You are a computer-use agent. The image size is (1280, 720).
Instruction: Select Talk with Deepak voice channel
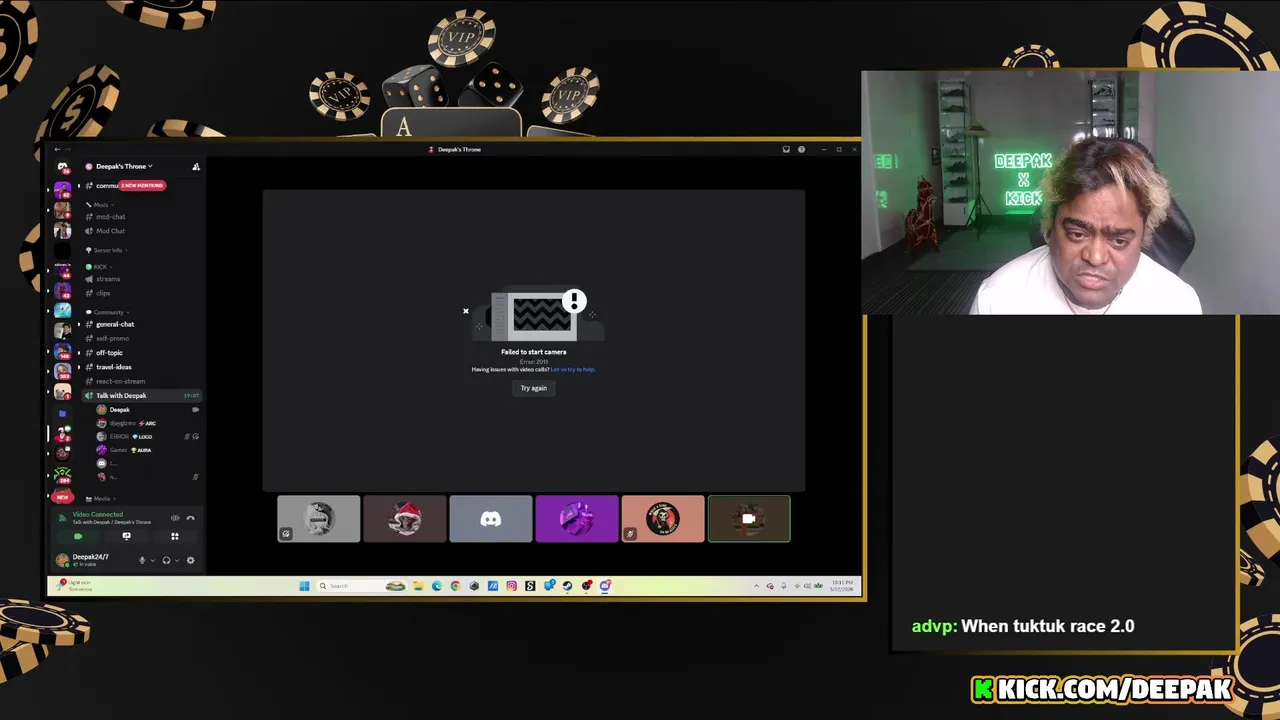pyautogui.click(x=141, y=396)
